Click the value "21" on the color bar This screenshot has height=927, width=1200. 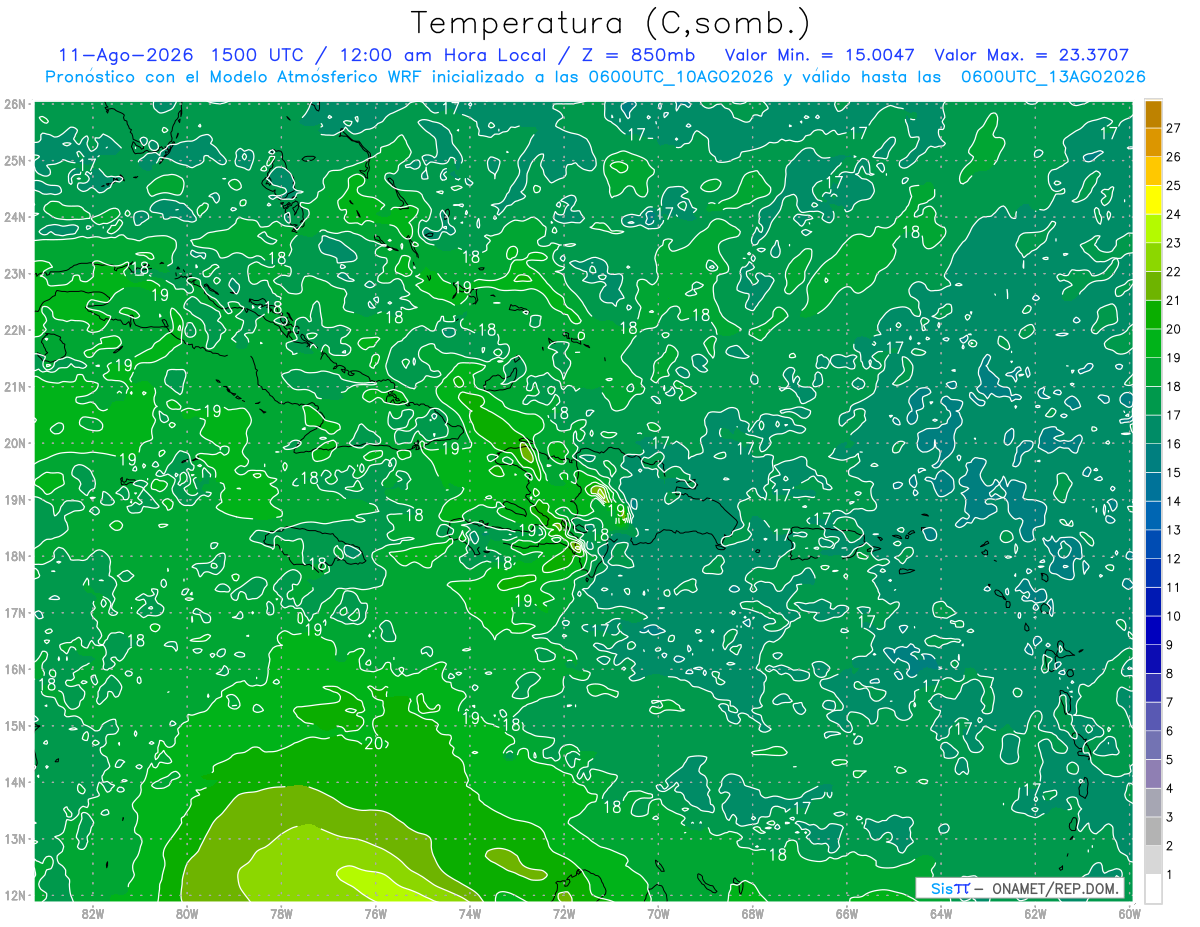coord(1174,300)
